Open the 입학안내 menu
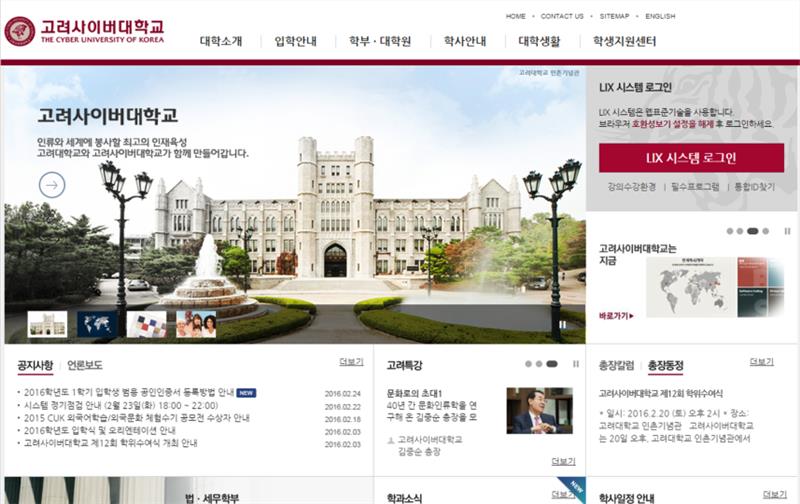800x504 pixels. pos(296,41)
